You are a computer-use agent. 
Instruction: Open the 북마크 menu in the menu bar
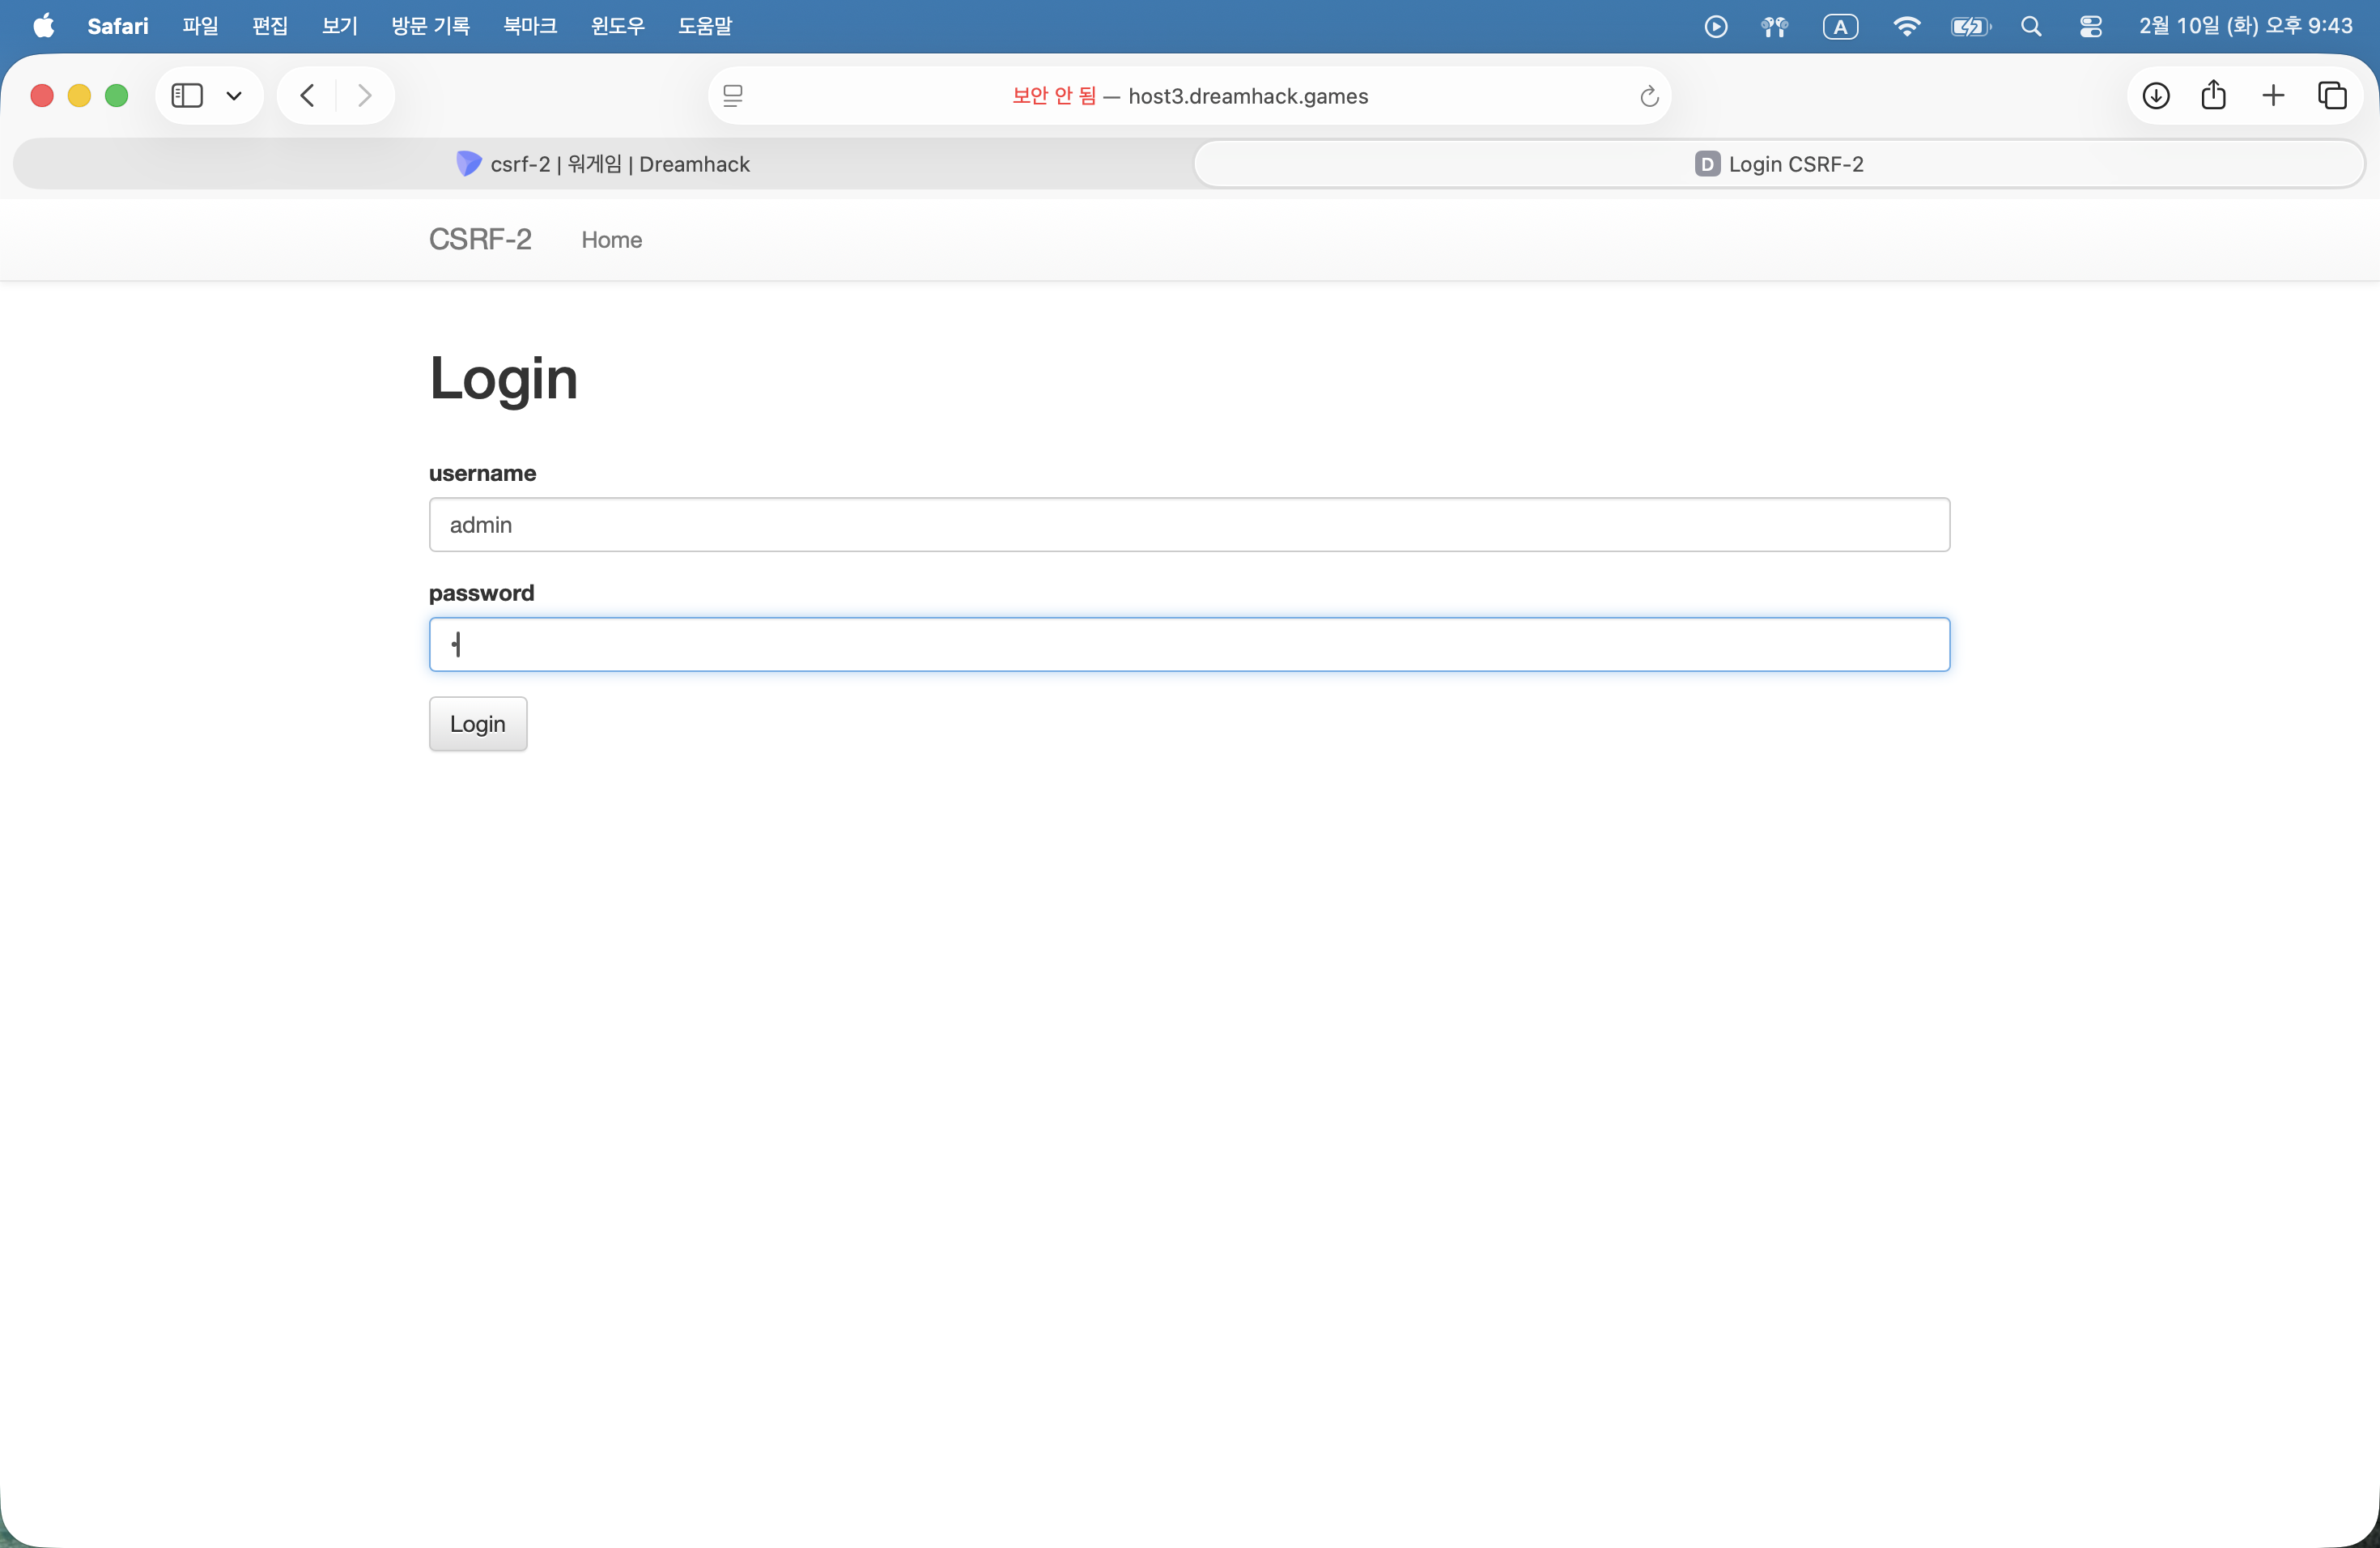click(530, 26)
